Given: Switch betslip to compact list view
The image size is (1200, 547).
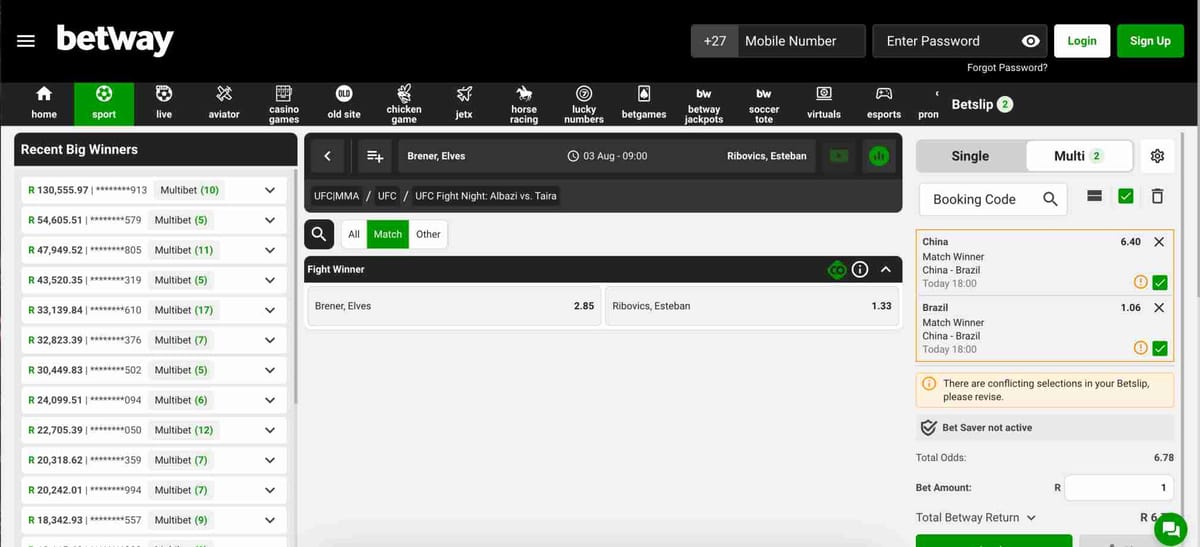Looking at the screenshot, I should (x=1094, y=197).
